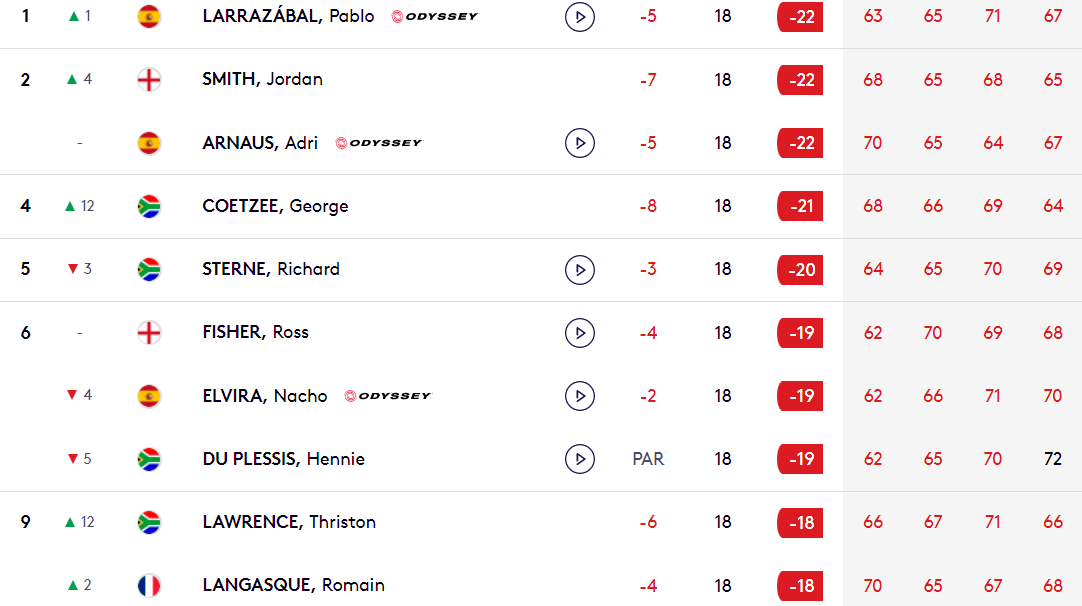
Task: Click Du Plessis final round score 72
Action: (1052, 459)
